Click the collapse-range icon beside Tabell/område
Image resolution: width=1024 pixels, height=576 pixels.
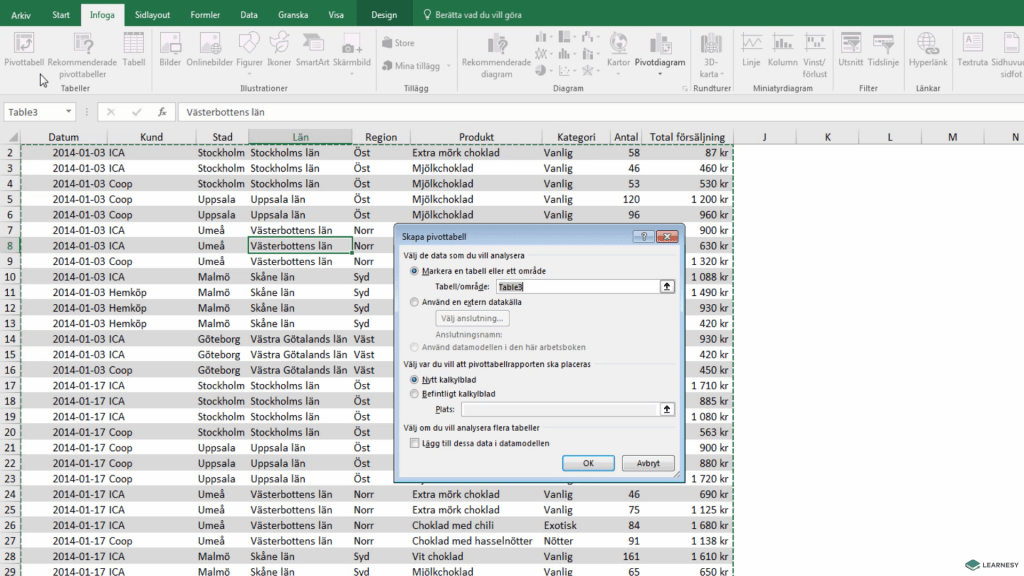pyautogui.click(x=666, y=286)
